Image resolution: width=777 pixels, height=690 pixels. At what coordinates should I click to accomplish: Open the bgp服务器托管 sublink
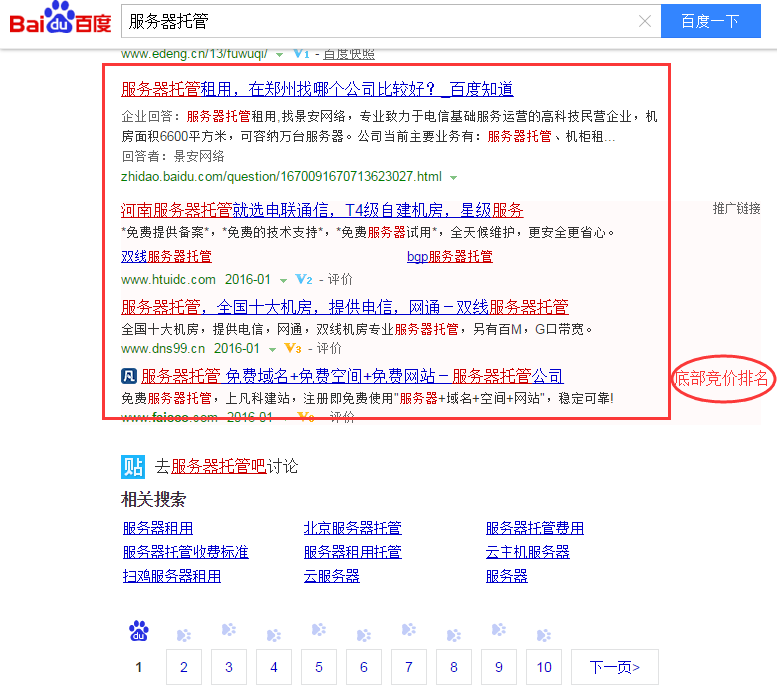coord(449,256)
